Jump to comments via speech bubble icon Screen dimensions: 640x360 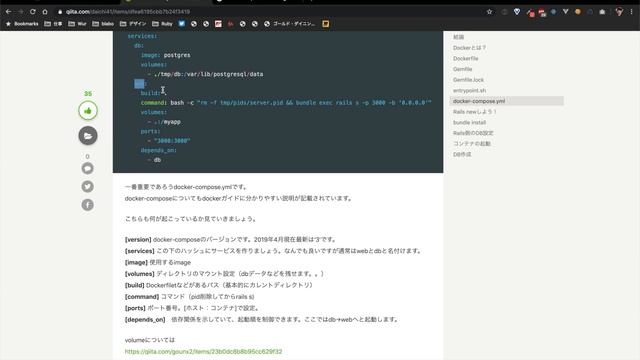(87, 168)
